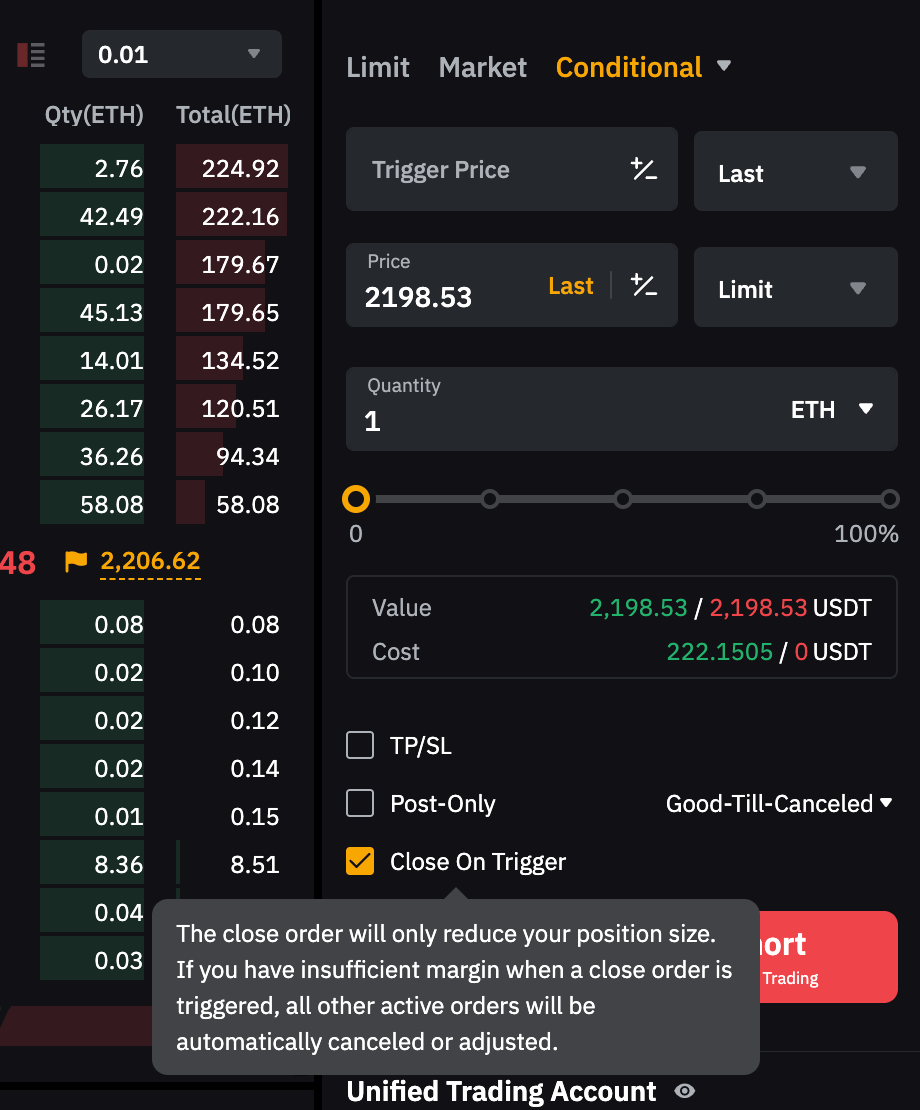Enable the Post-Only checkbox
The image size is (920, 1110).
pyautogui.click(x=360, y=803)
